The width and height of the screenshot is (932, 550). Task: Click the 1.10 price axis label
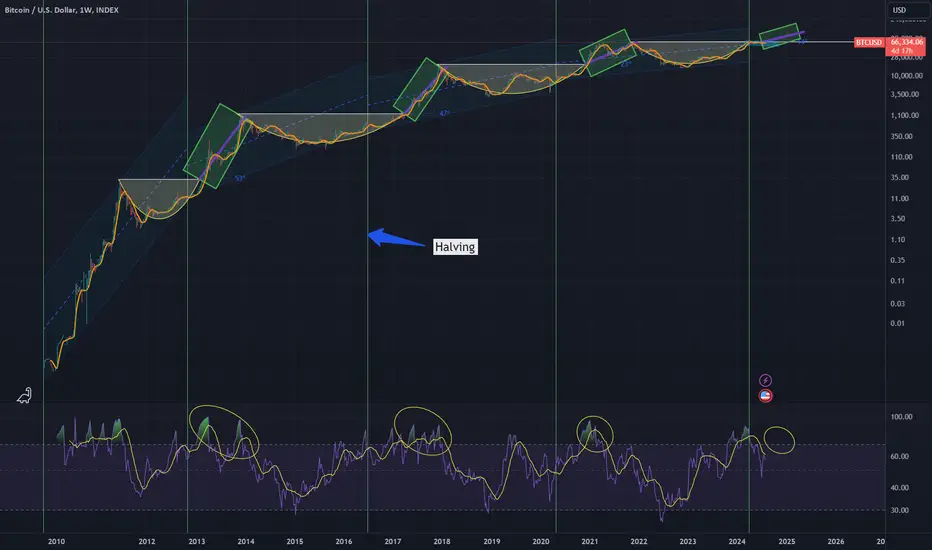[x=898, y=240]
